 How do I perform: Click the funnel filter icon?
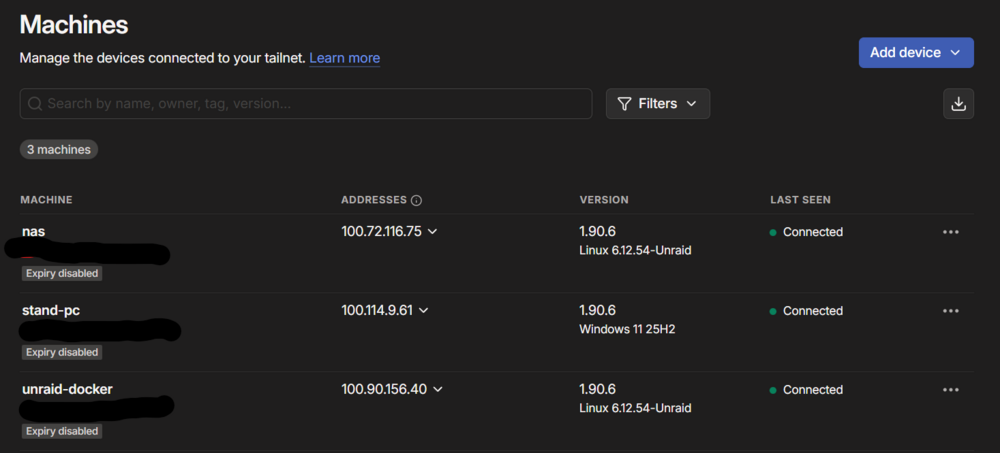(x=625, y=103)
